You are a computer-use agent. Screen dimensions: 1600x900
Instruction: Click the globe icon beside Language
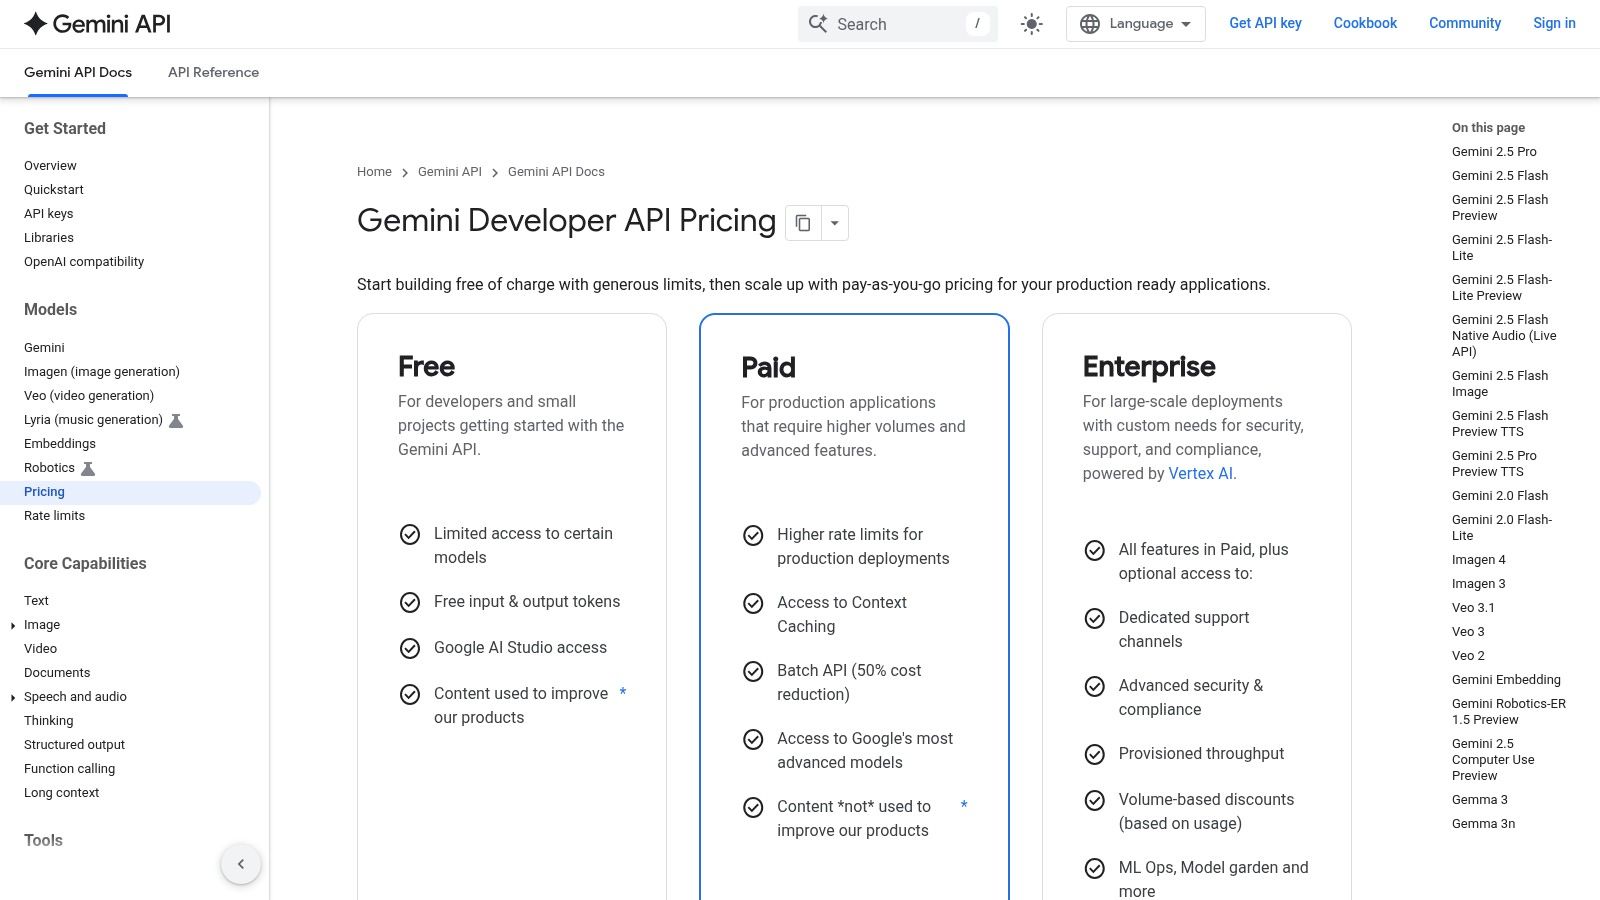[x=1091, y=23]
